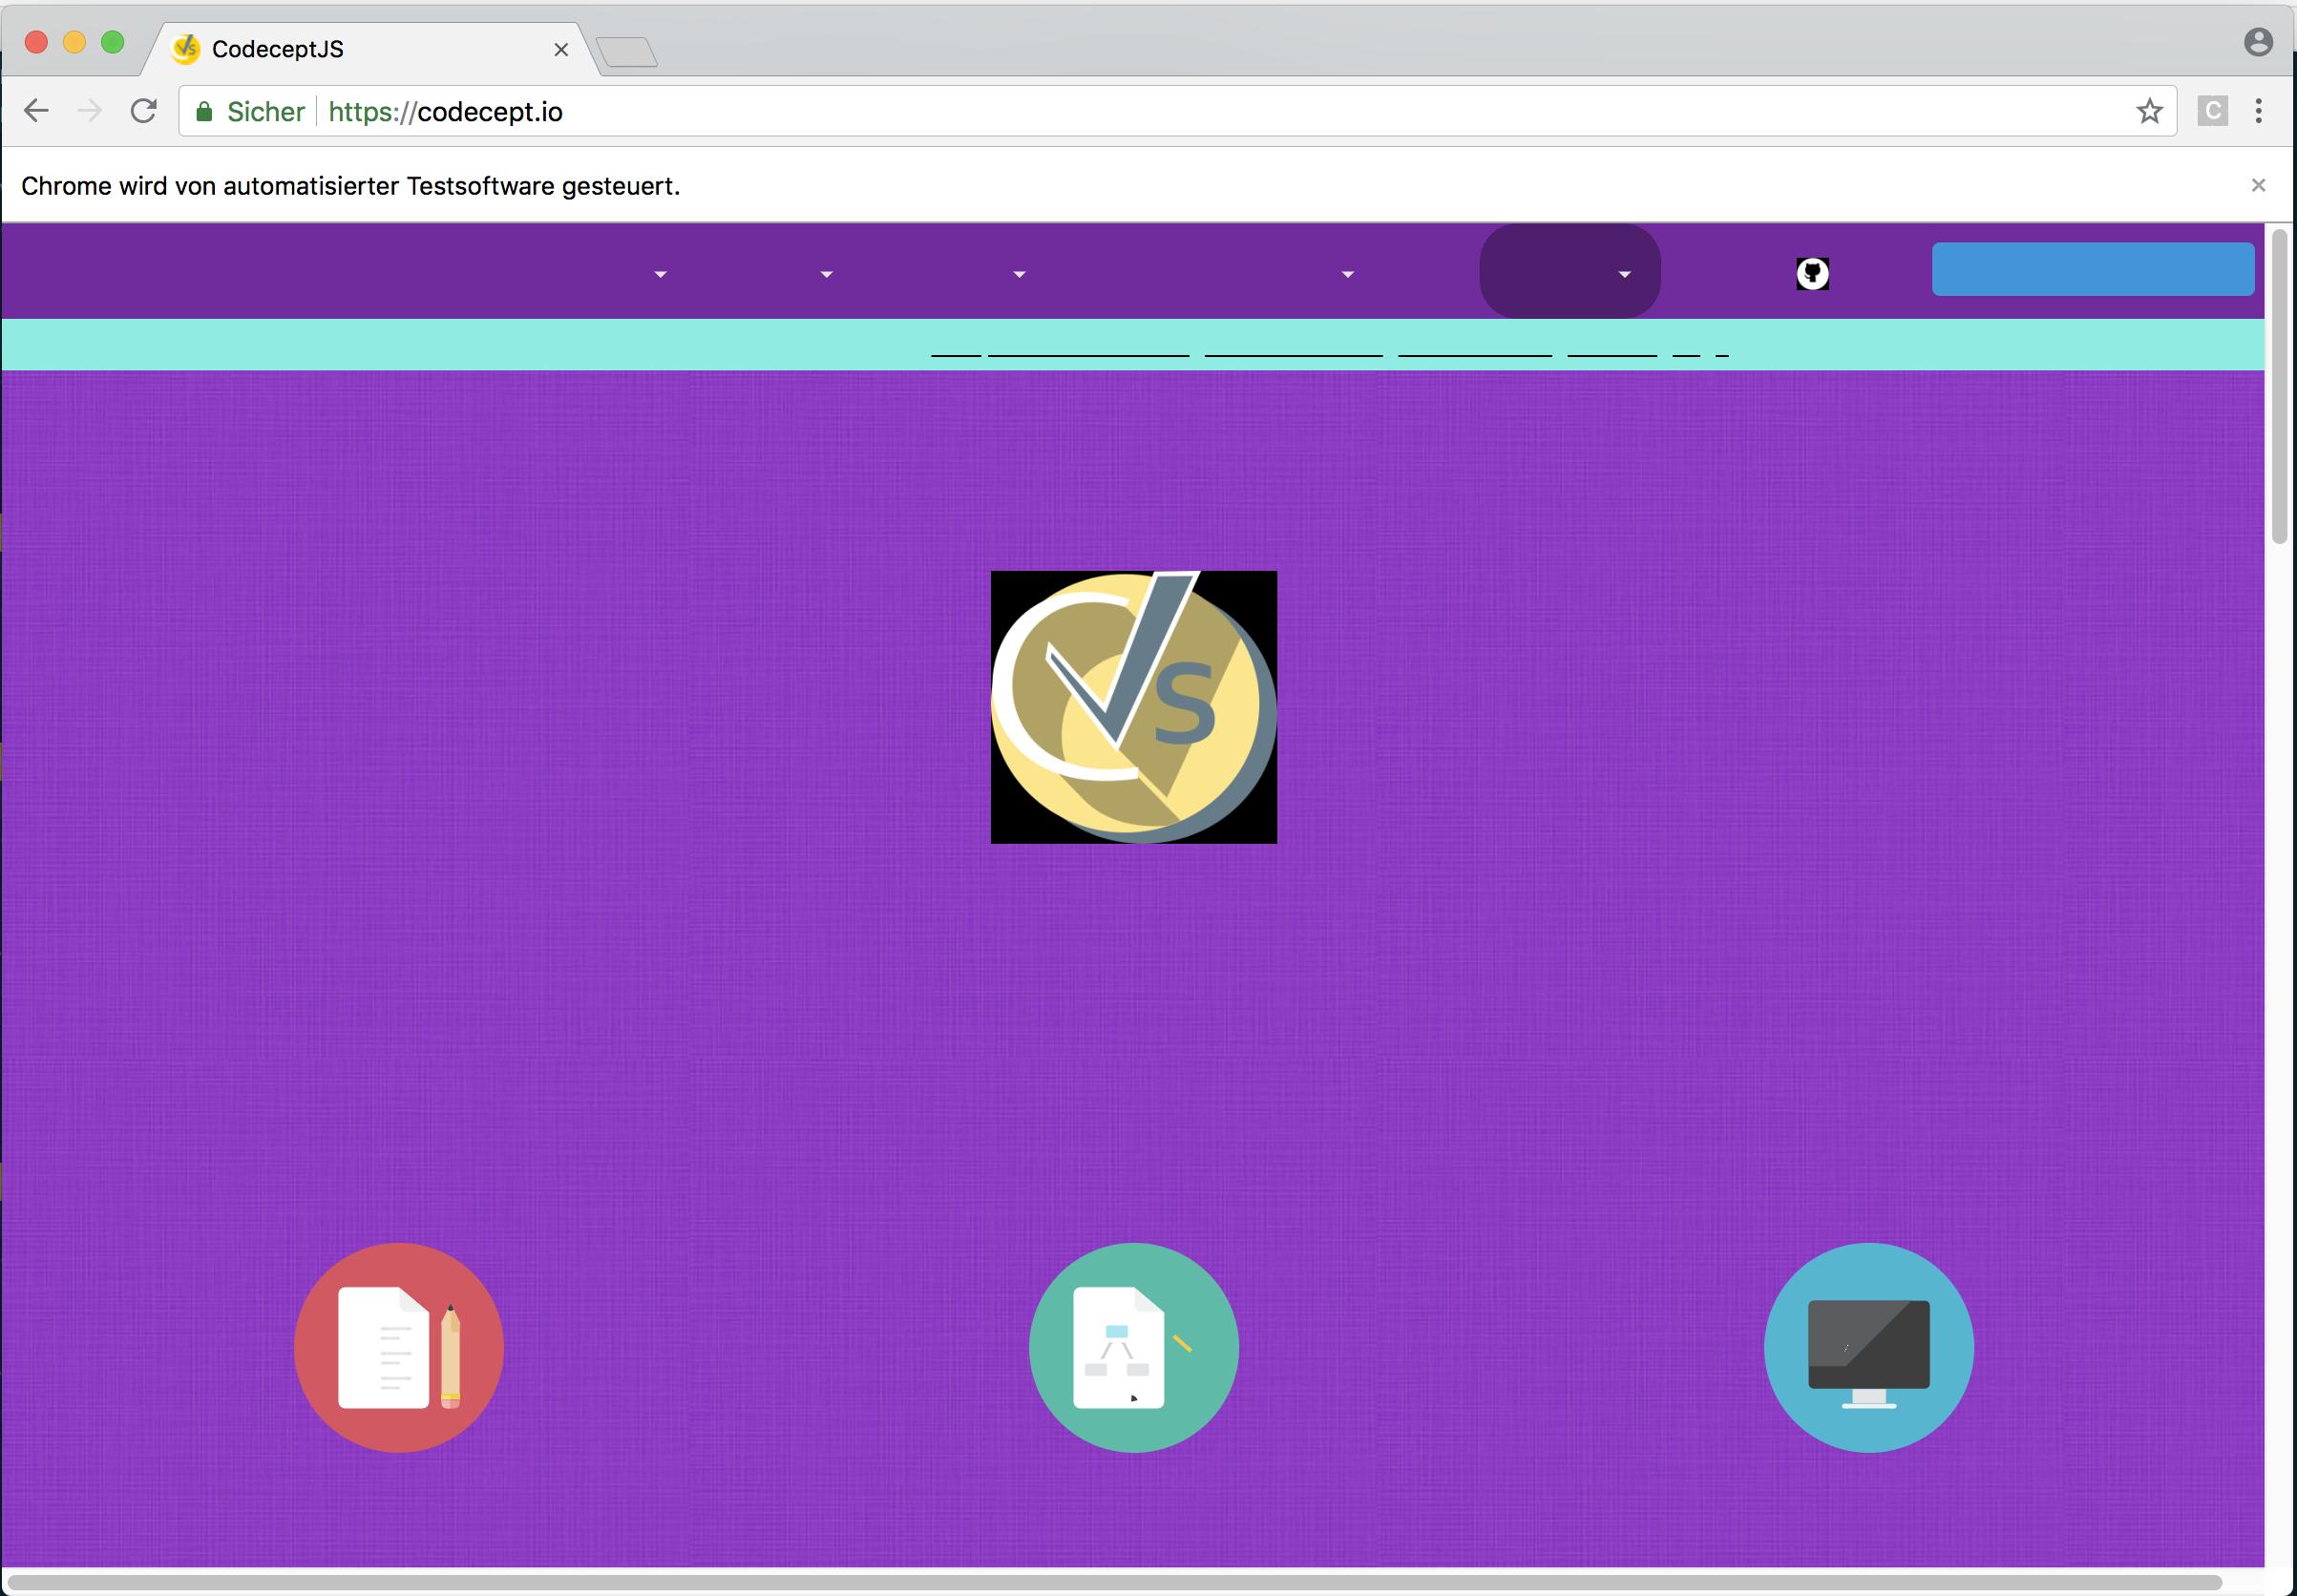Go back with the browser back arrow
The image size is (2297, 1596).
tap(36, 111)
